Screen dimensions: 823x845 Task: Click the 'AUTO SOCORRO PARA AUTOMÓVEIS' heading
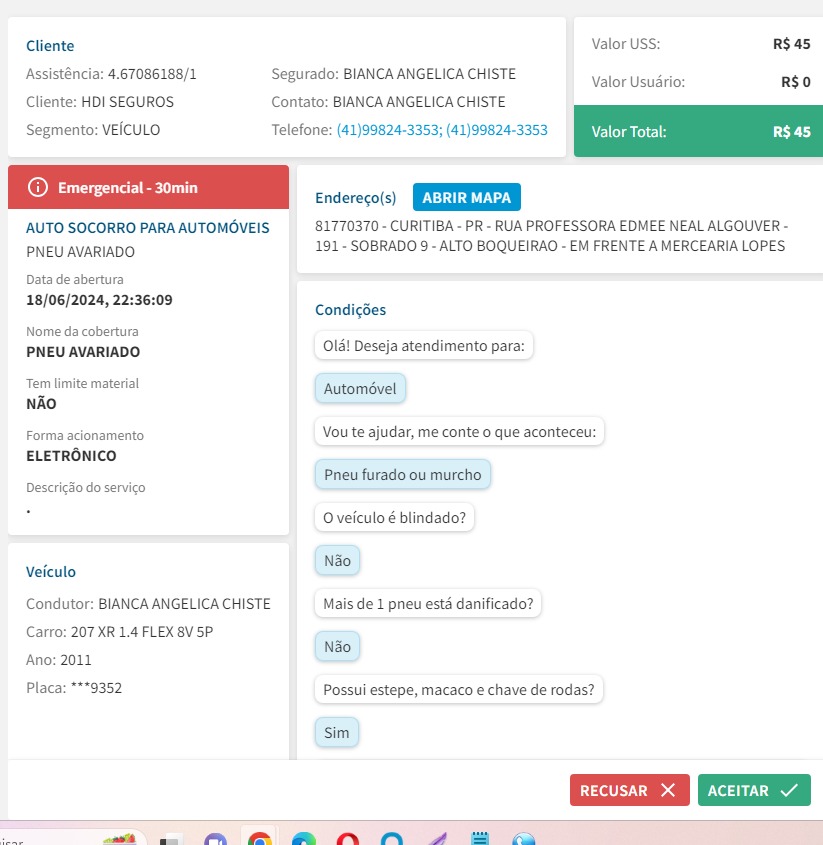point(148,227)
